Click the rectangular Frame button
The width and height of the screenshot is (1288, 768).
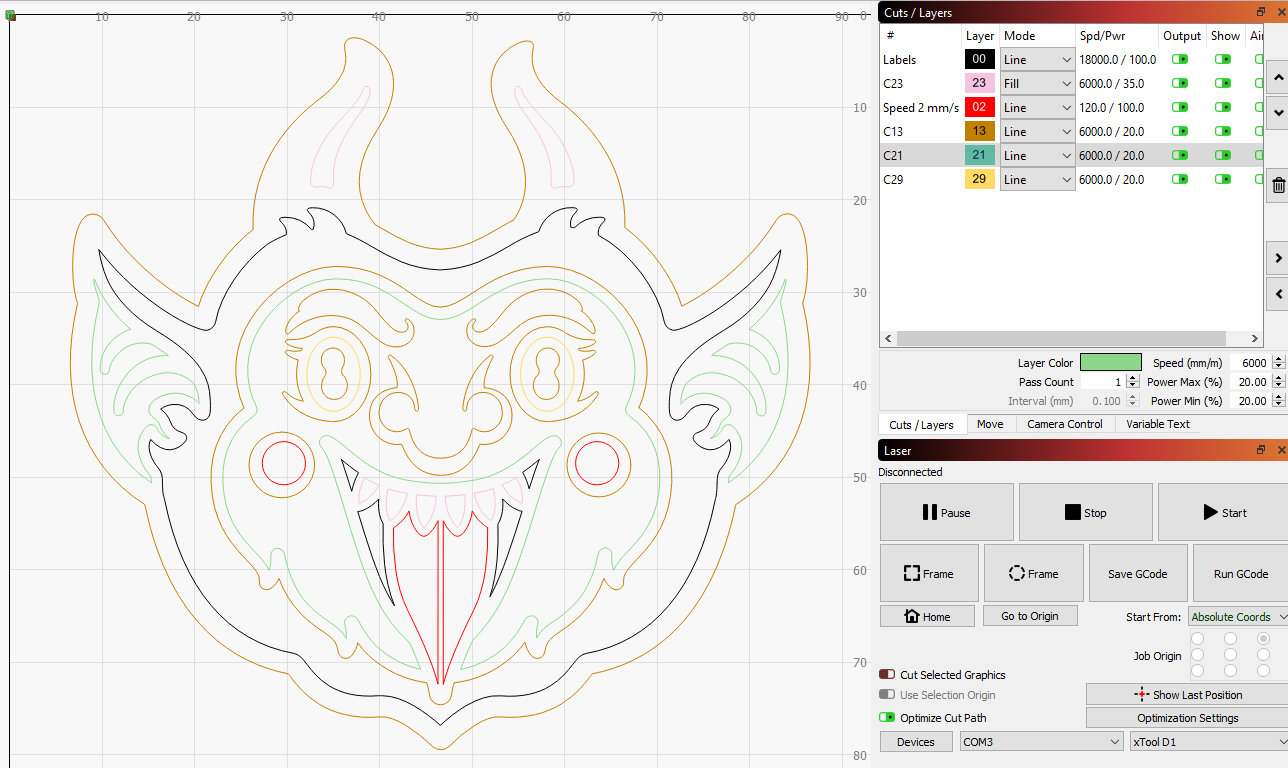929,573
